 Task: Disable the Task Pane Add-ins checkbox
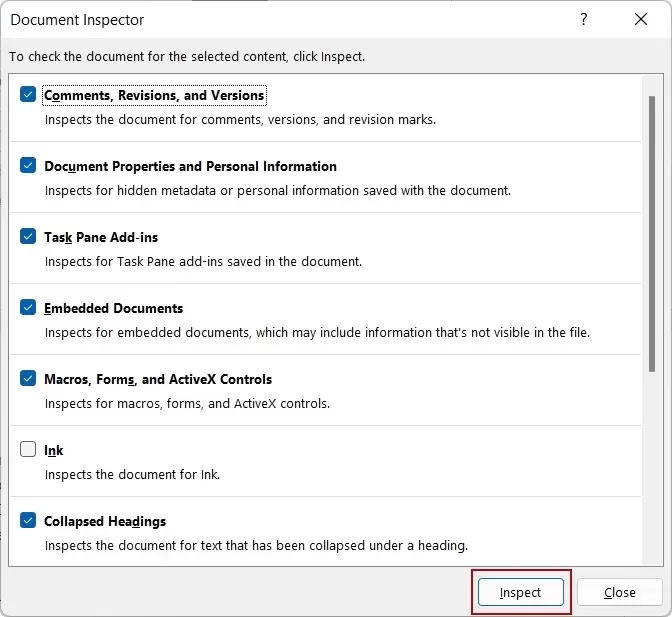click(28, 237)
